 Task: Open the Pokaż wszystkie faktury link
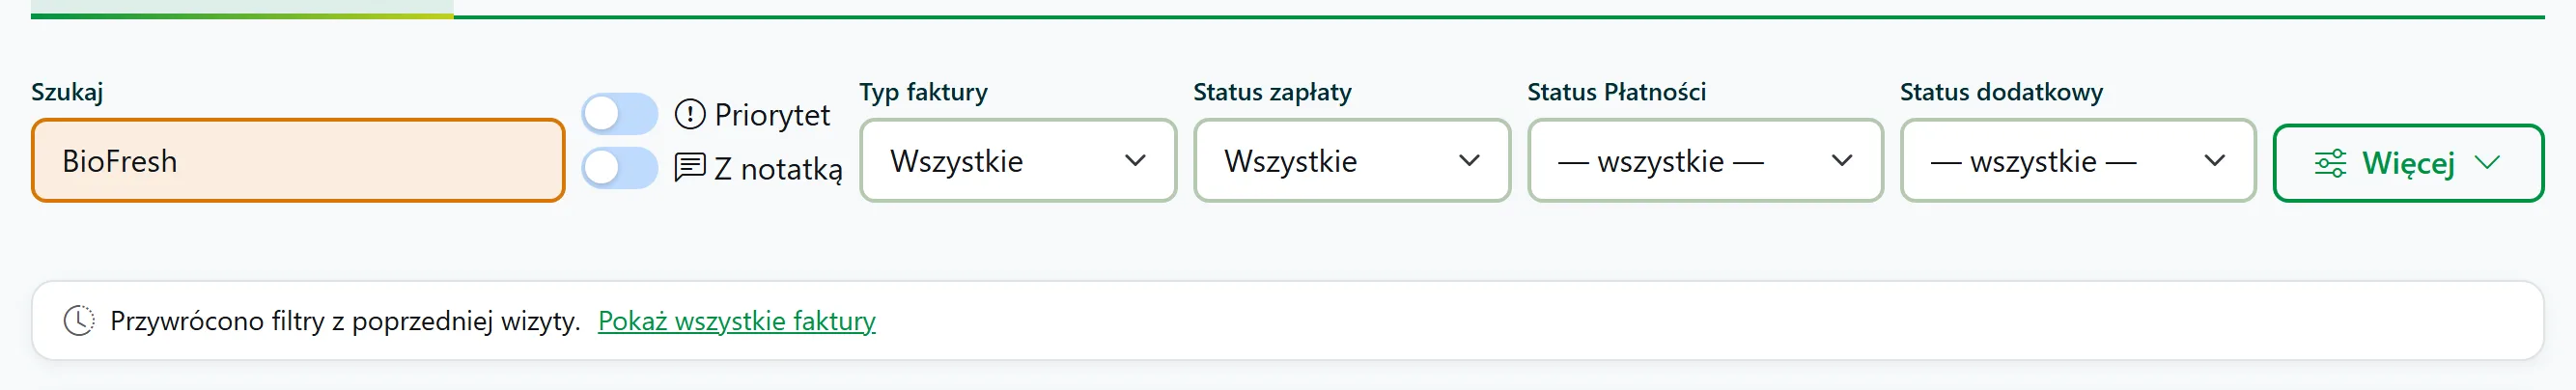click(x=737, y=321)
